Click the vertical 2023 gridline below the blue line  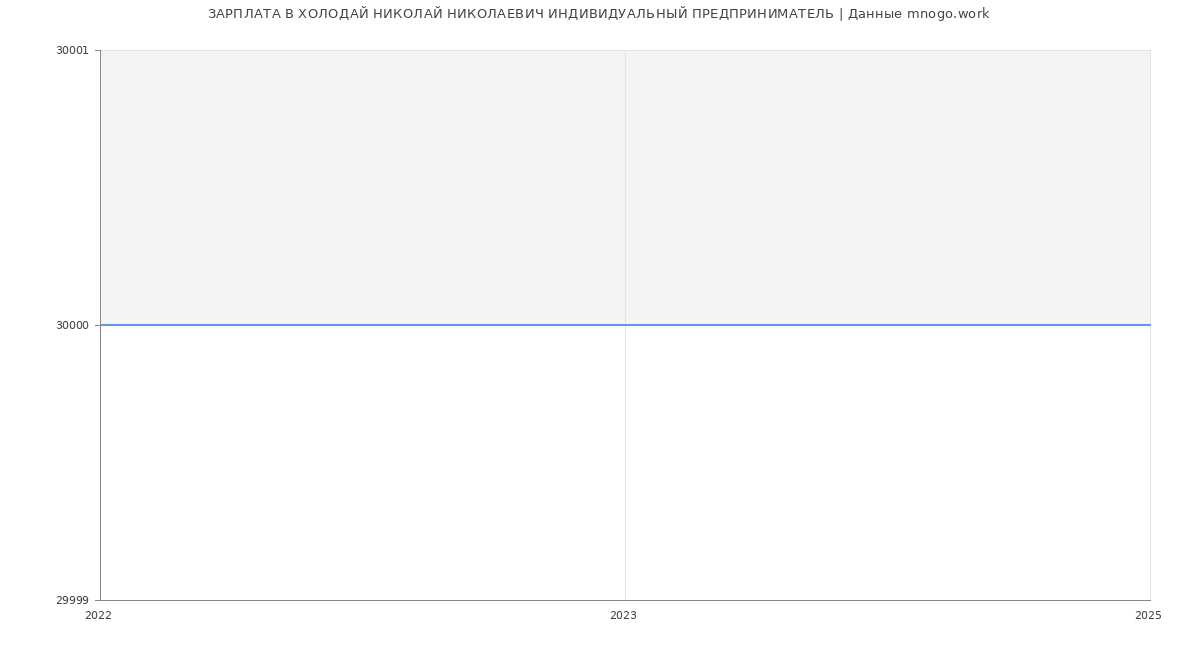point(625,462)
